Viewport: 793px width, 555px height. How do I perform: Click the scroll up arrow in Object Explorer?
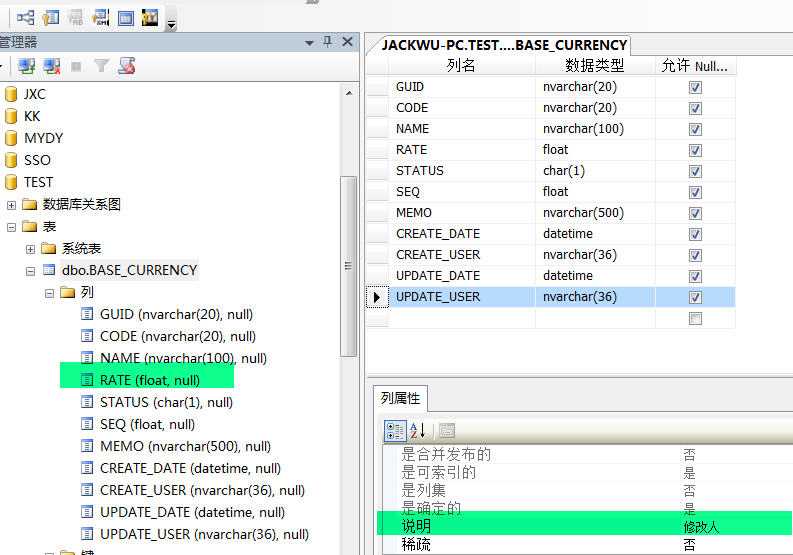coord(348,93)
